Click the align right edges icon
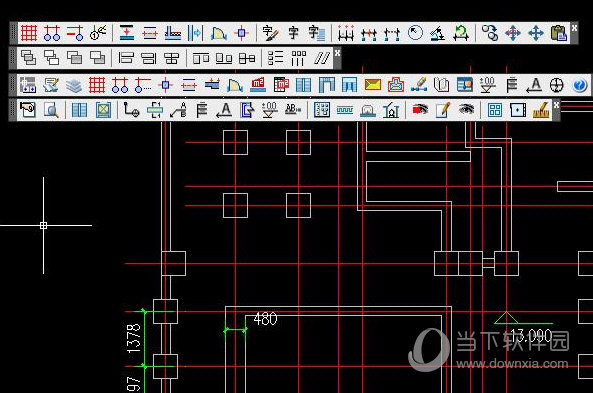Image resolution: width=593 pixels, height=393 pixels. 149,58
